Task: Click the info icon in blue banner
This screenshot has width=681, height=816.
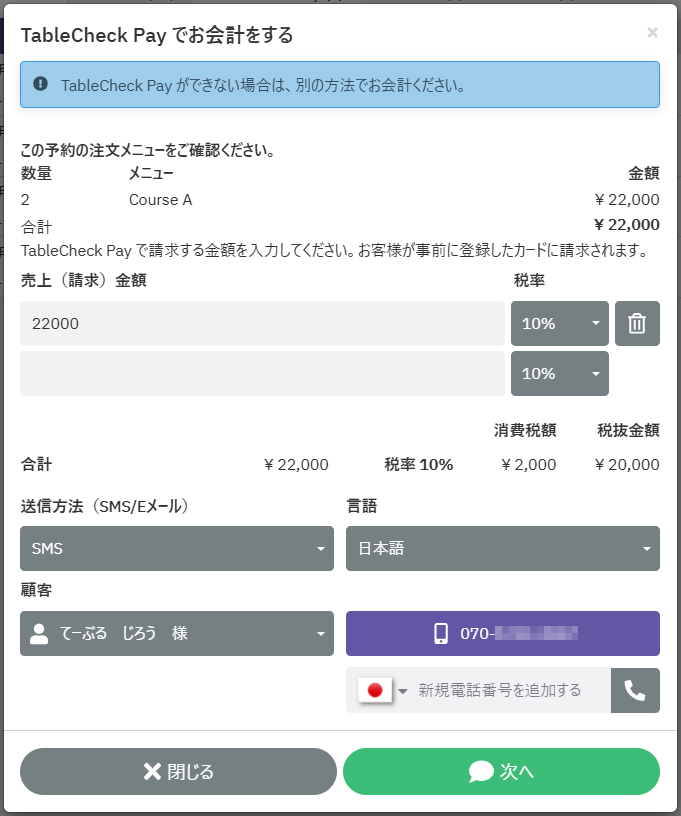Action: point(41,83)
